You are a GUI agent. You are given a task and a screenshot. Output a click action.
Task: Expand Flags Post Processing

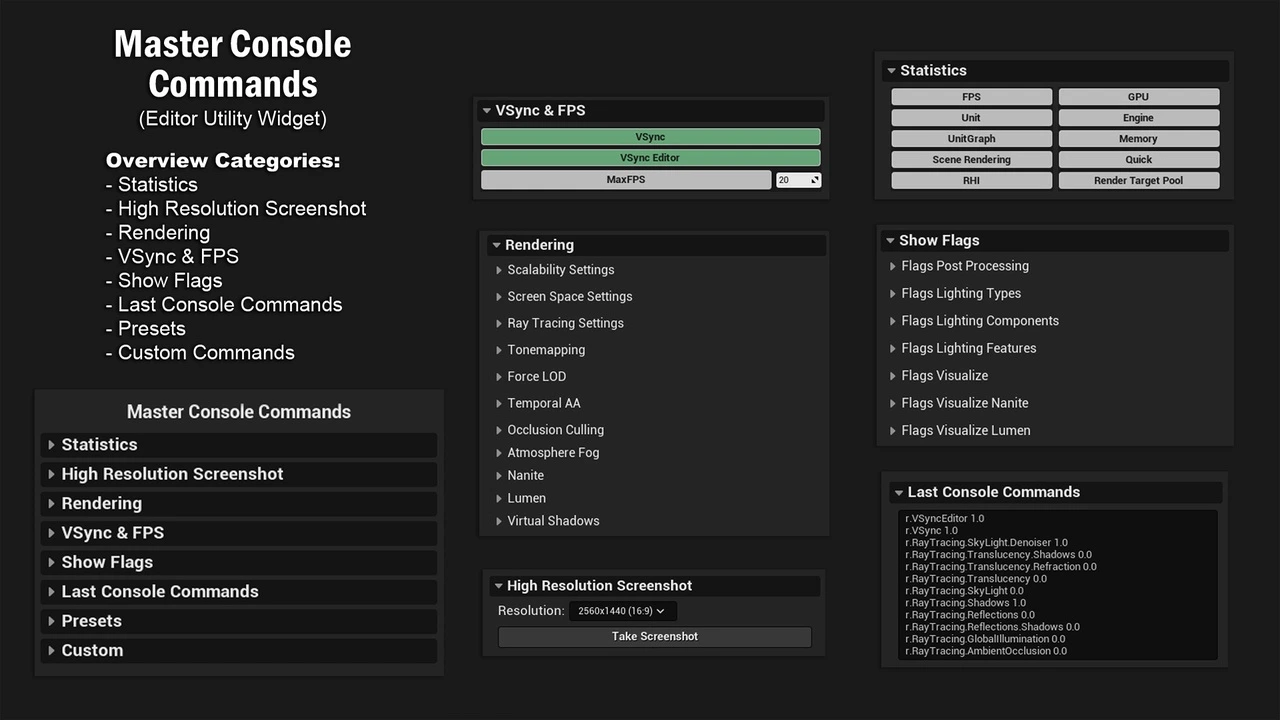964,266
